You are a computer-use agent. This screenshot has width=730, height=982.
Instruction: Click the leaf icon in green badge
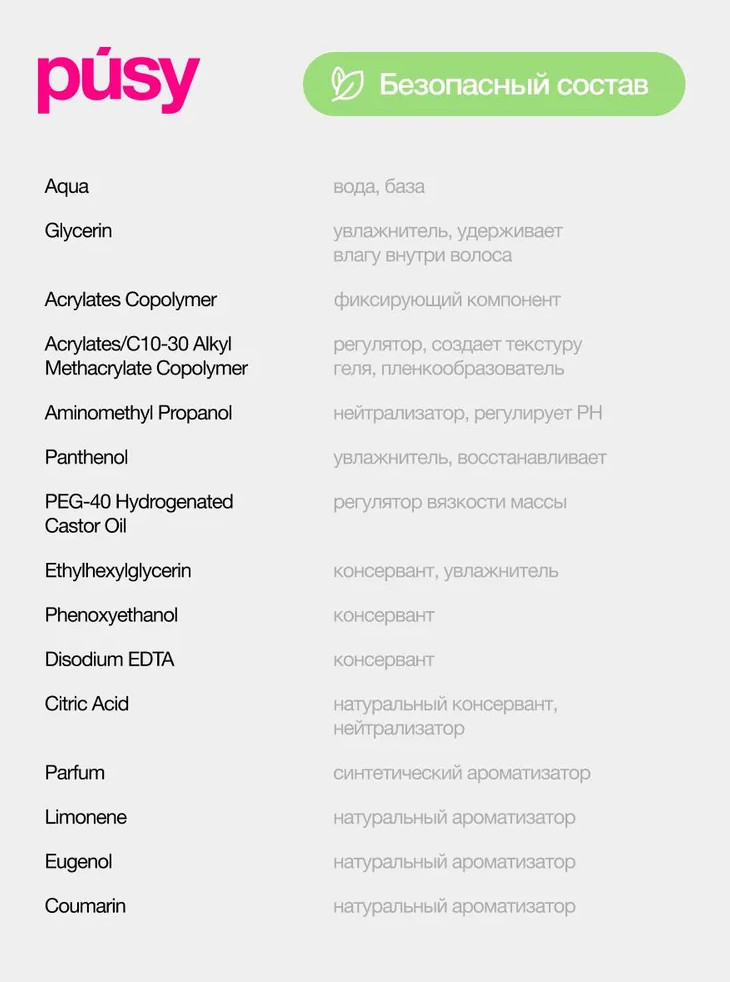(348, 84)
